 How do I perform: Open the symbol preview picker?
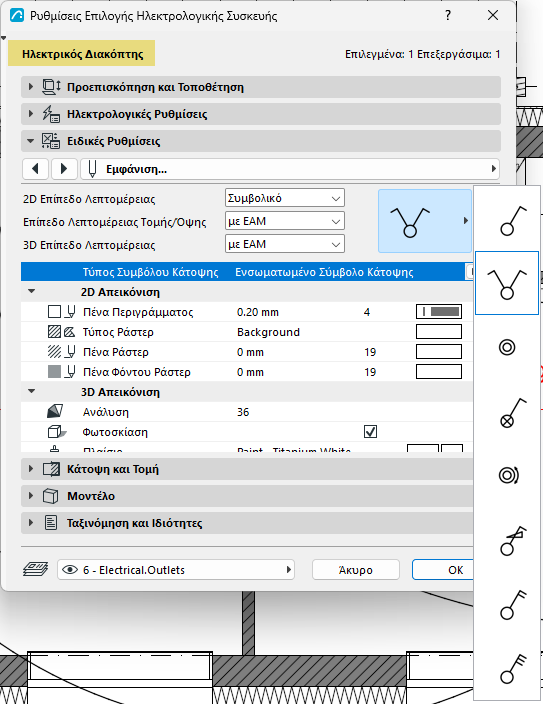click(x=425, y=220)
